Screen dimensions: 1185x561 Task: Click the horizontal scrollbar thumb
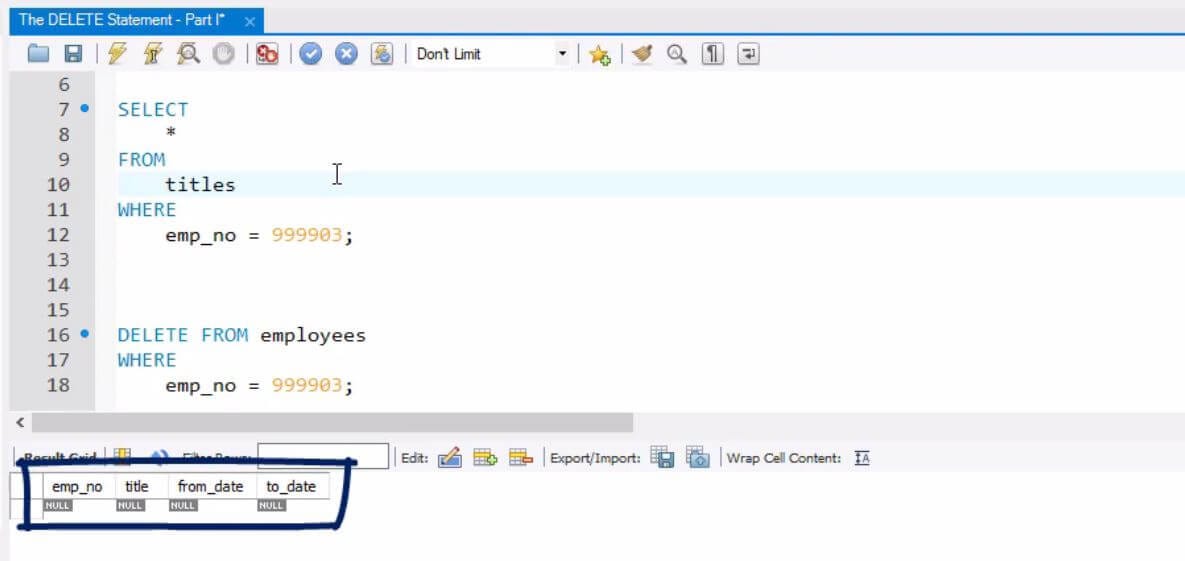point(332,423)
